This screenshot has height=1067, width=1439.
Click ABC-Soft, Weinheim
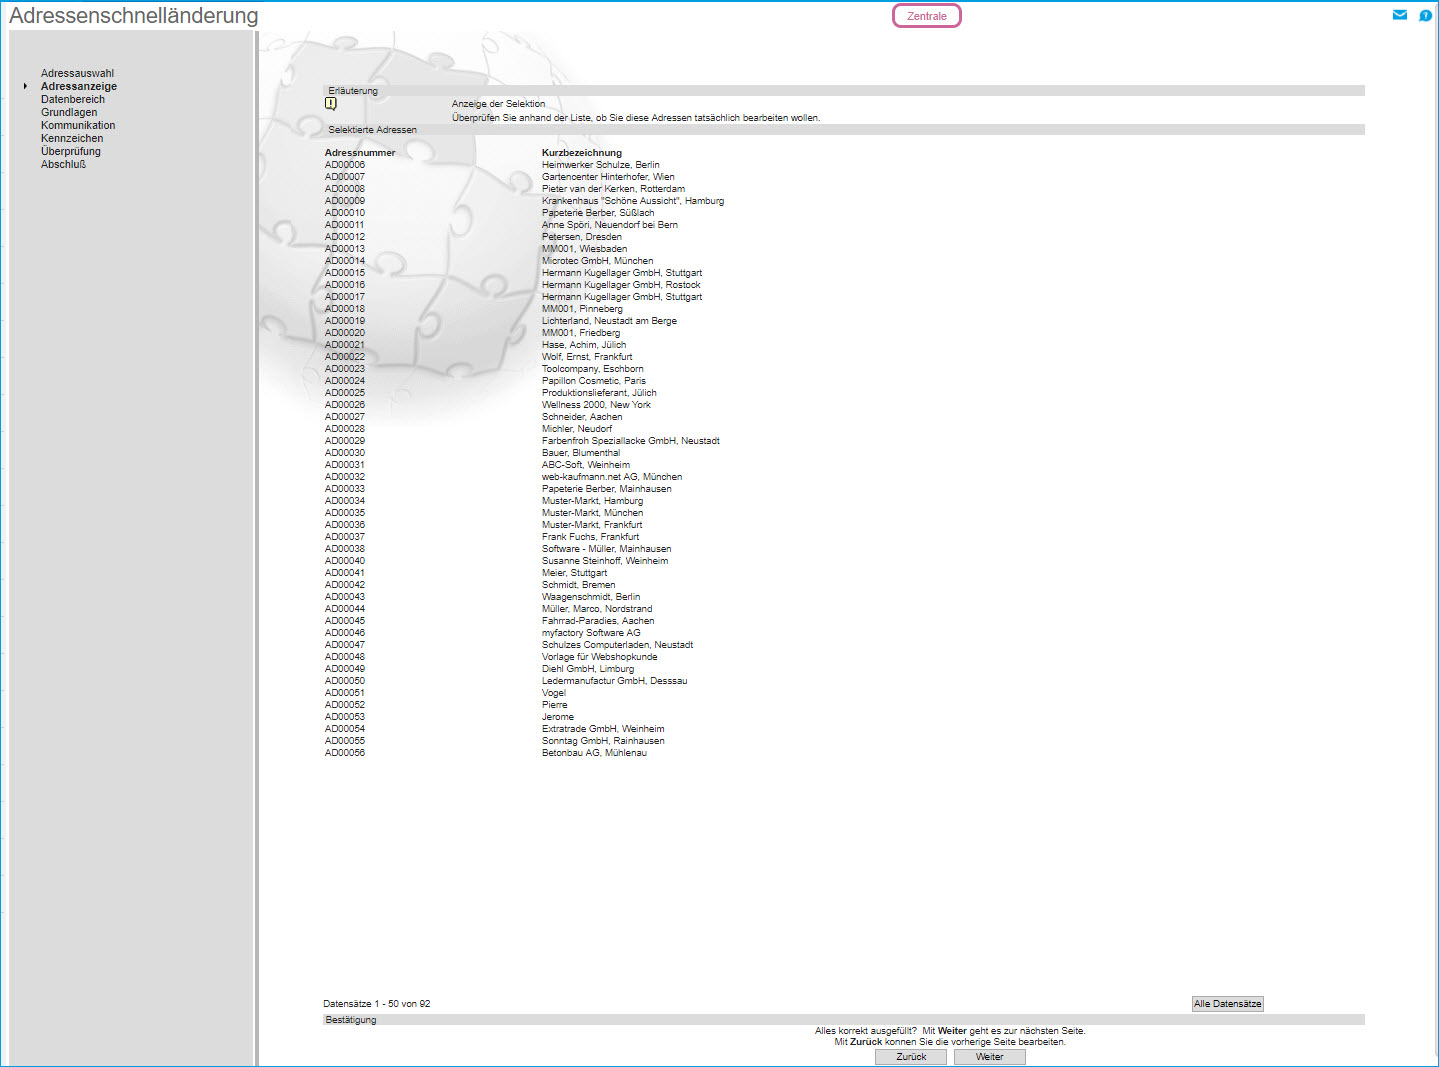586,465
